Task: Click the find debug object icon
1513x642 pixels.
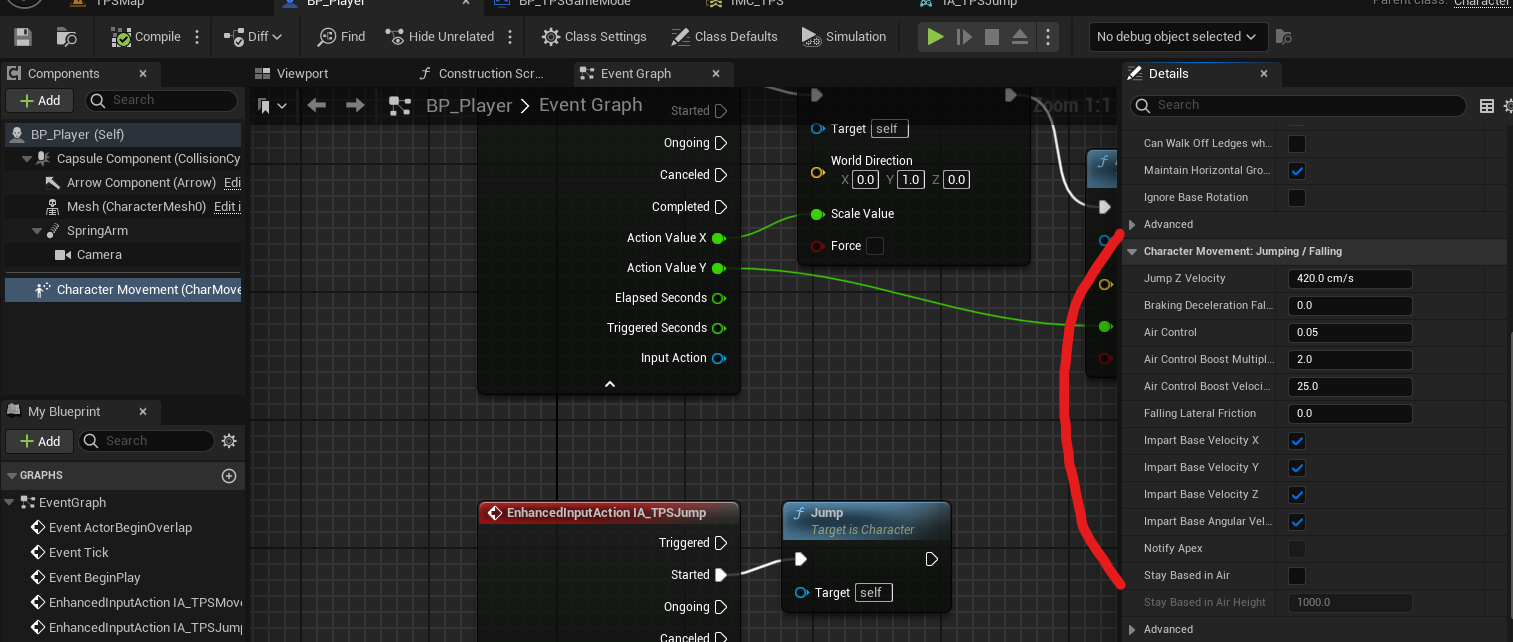Action: [x=1284, y=37]
